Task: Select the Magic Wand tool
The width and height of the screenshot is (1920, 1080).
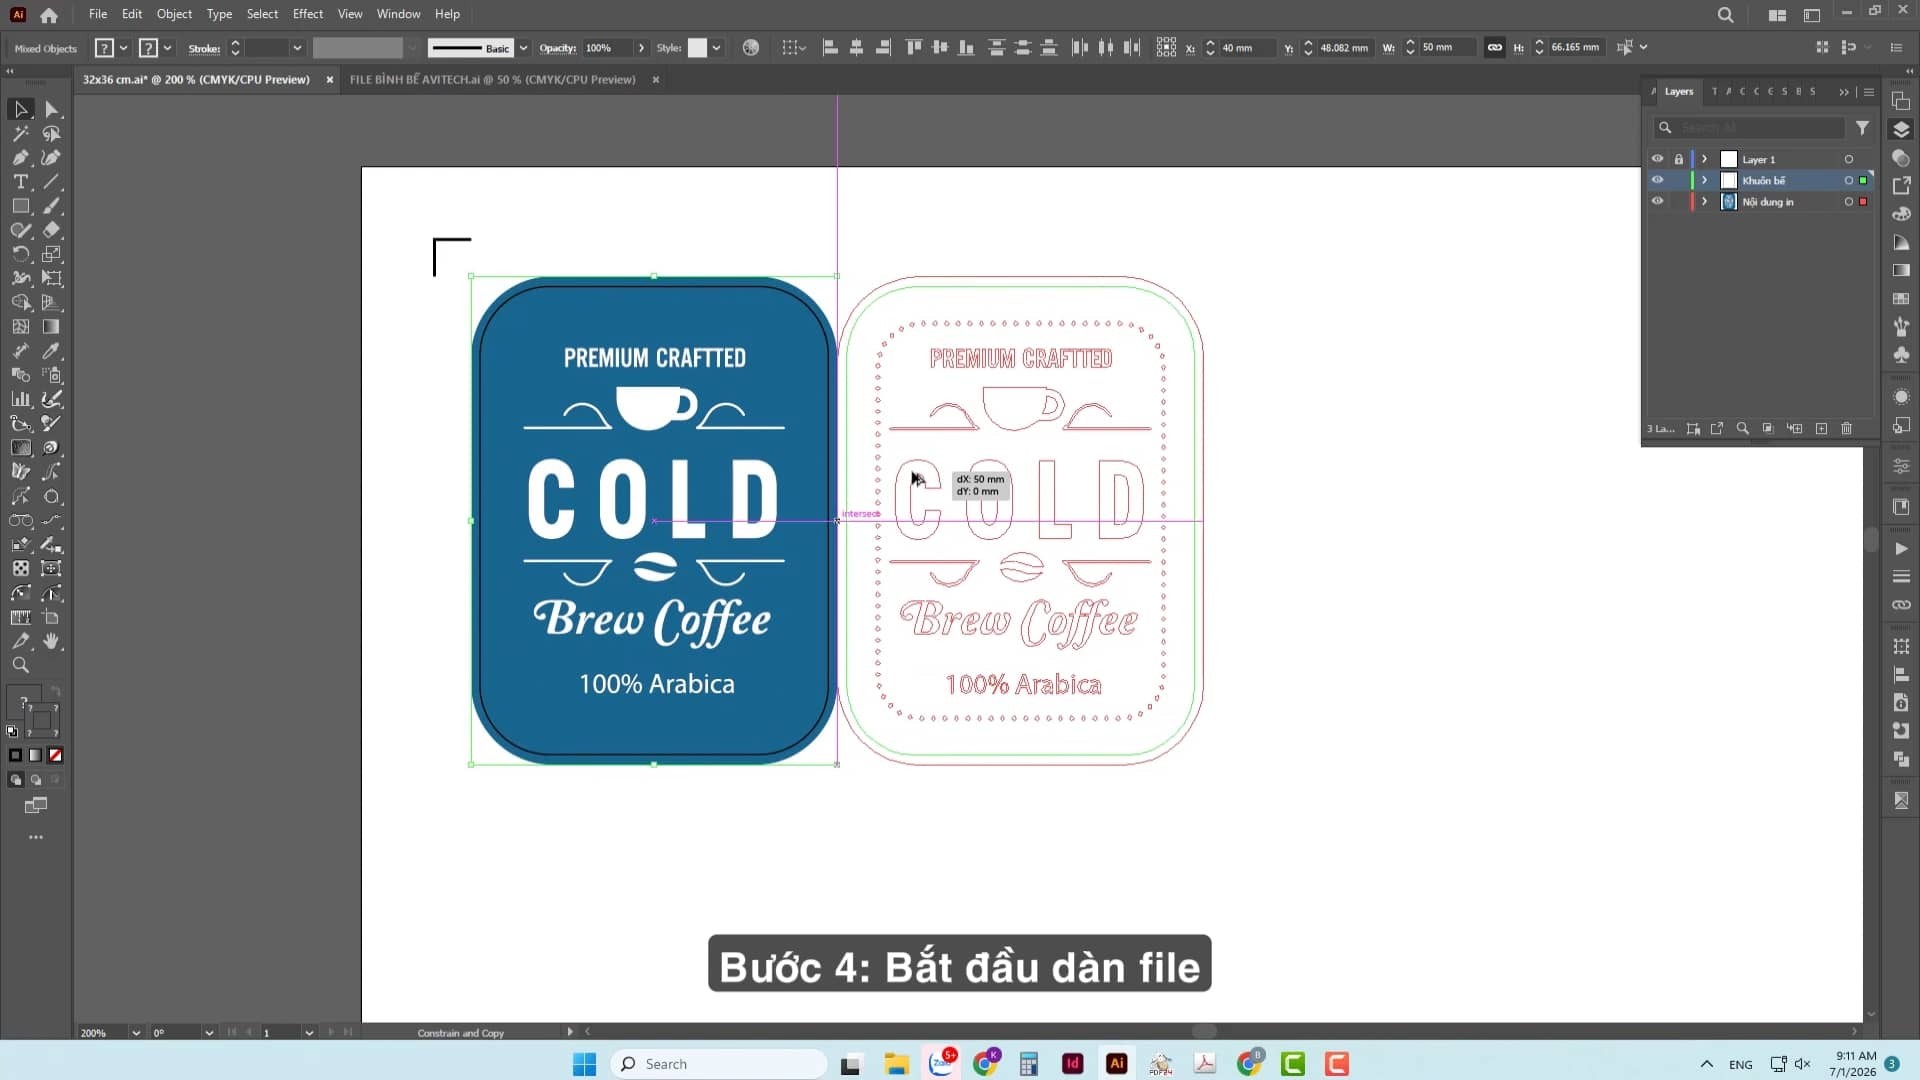Action: [21, 133]
